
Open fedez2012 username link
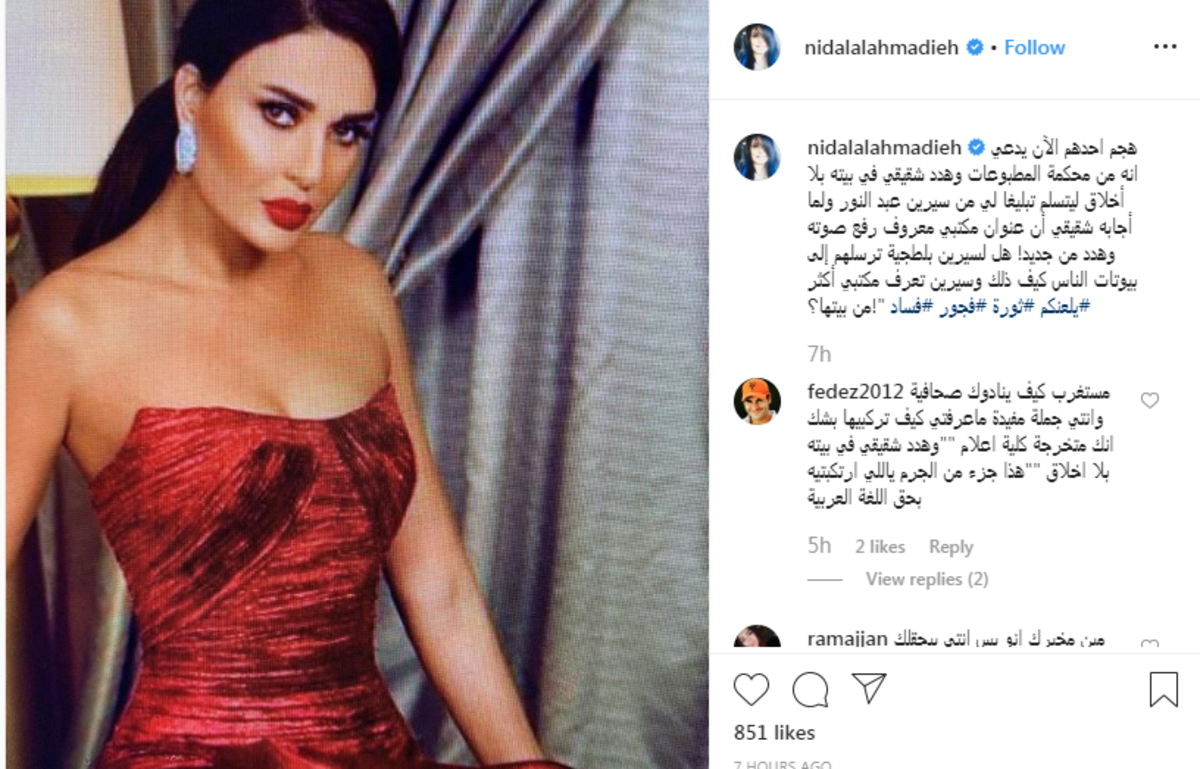click(x=855, y=390)
